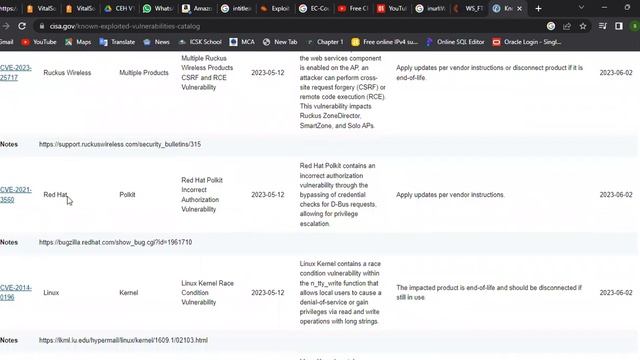640x360 pixels.
Task: Minimize the Chrome window
Action: click(x=604, y=8)
